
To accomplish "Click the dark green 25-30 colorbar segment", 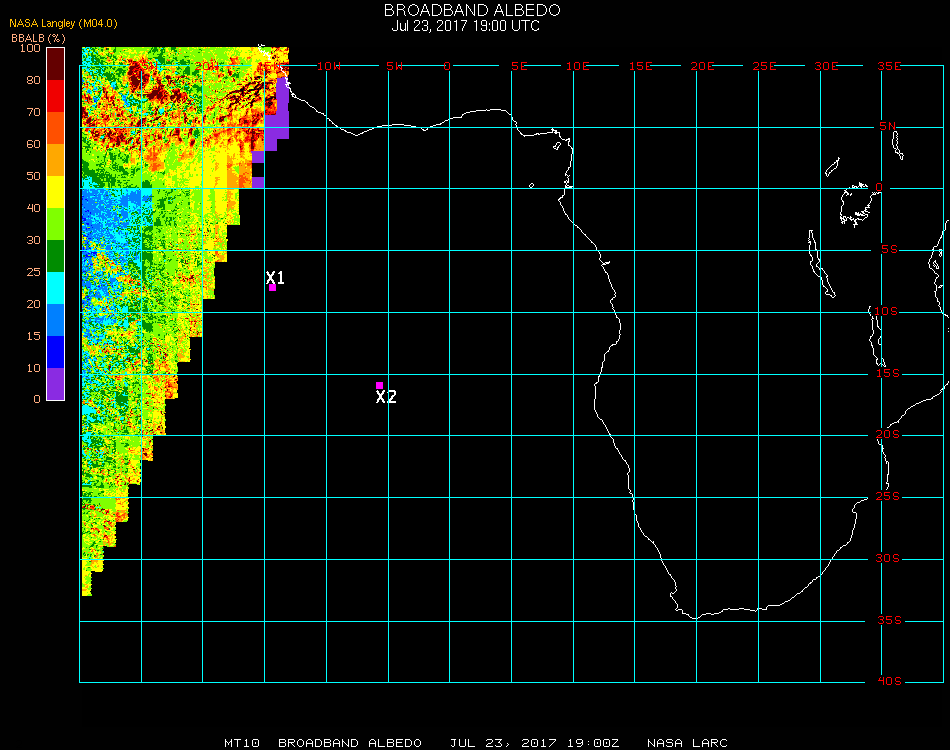I will point(56,256).
